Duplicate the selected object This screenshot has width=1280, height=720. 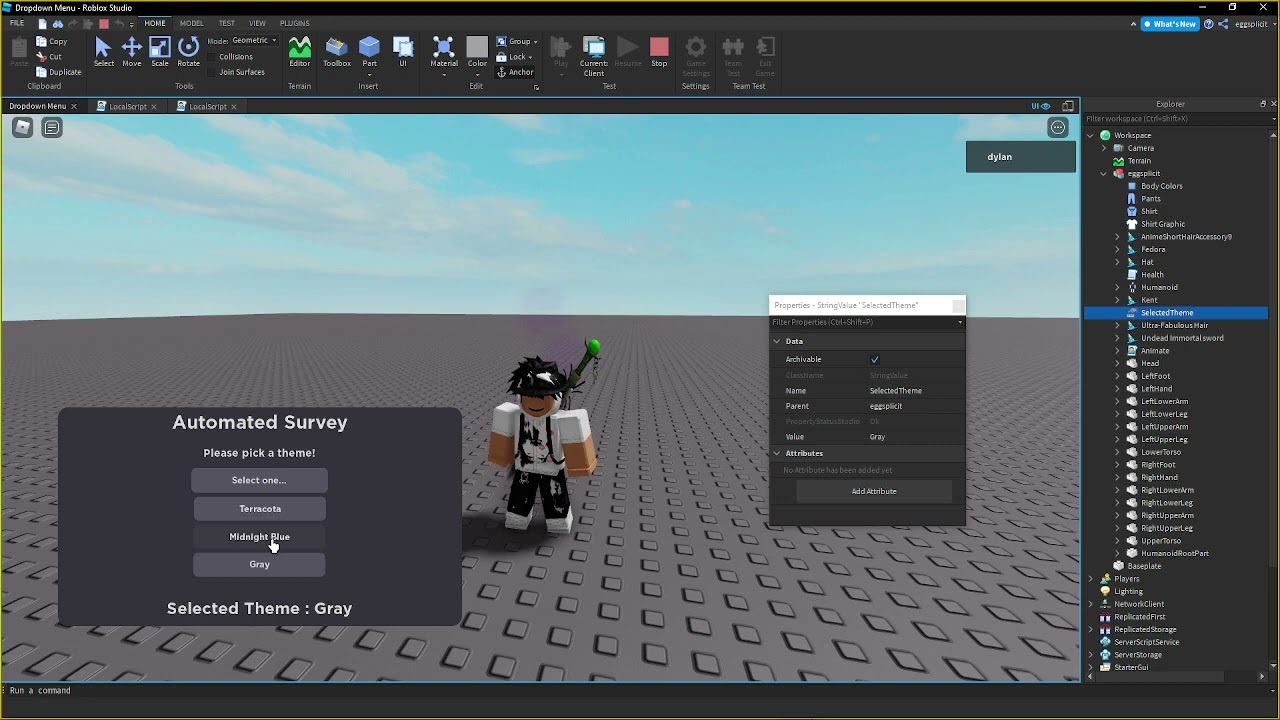(x=59, y=72)
